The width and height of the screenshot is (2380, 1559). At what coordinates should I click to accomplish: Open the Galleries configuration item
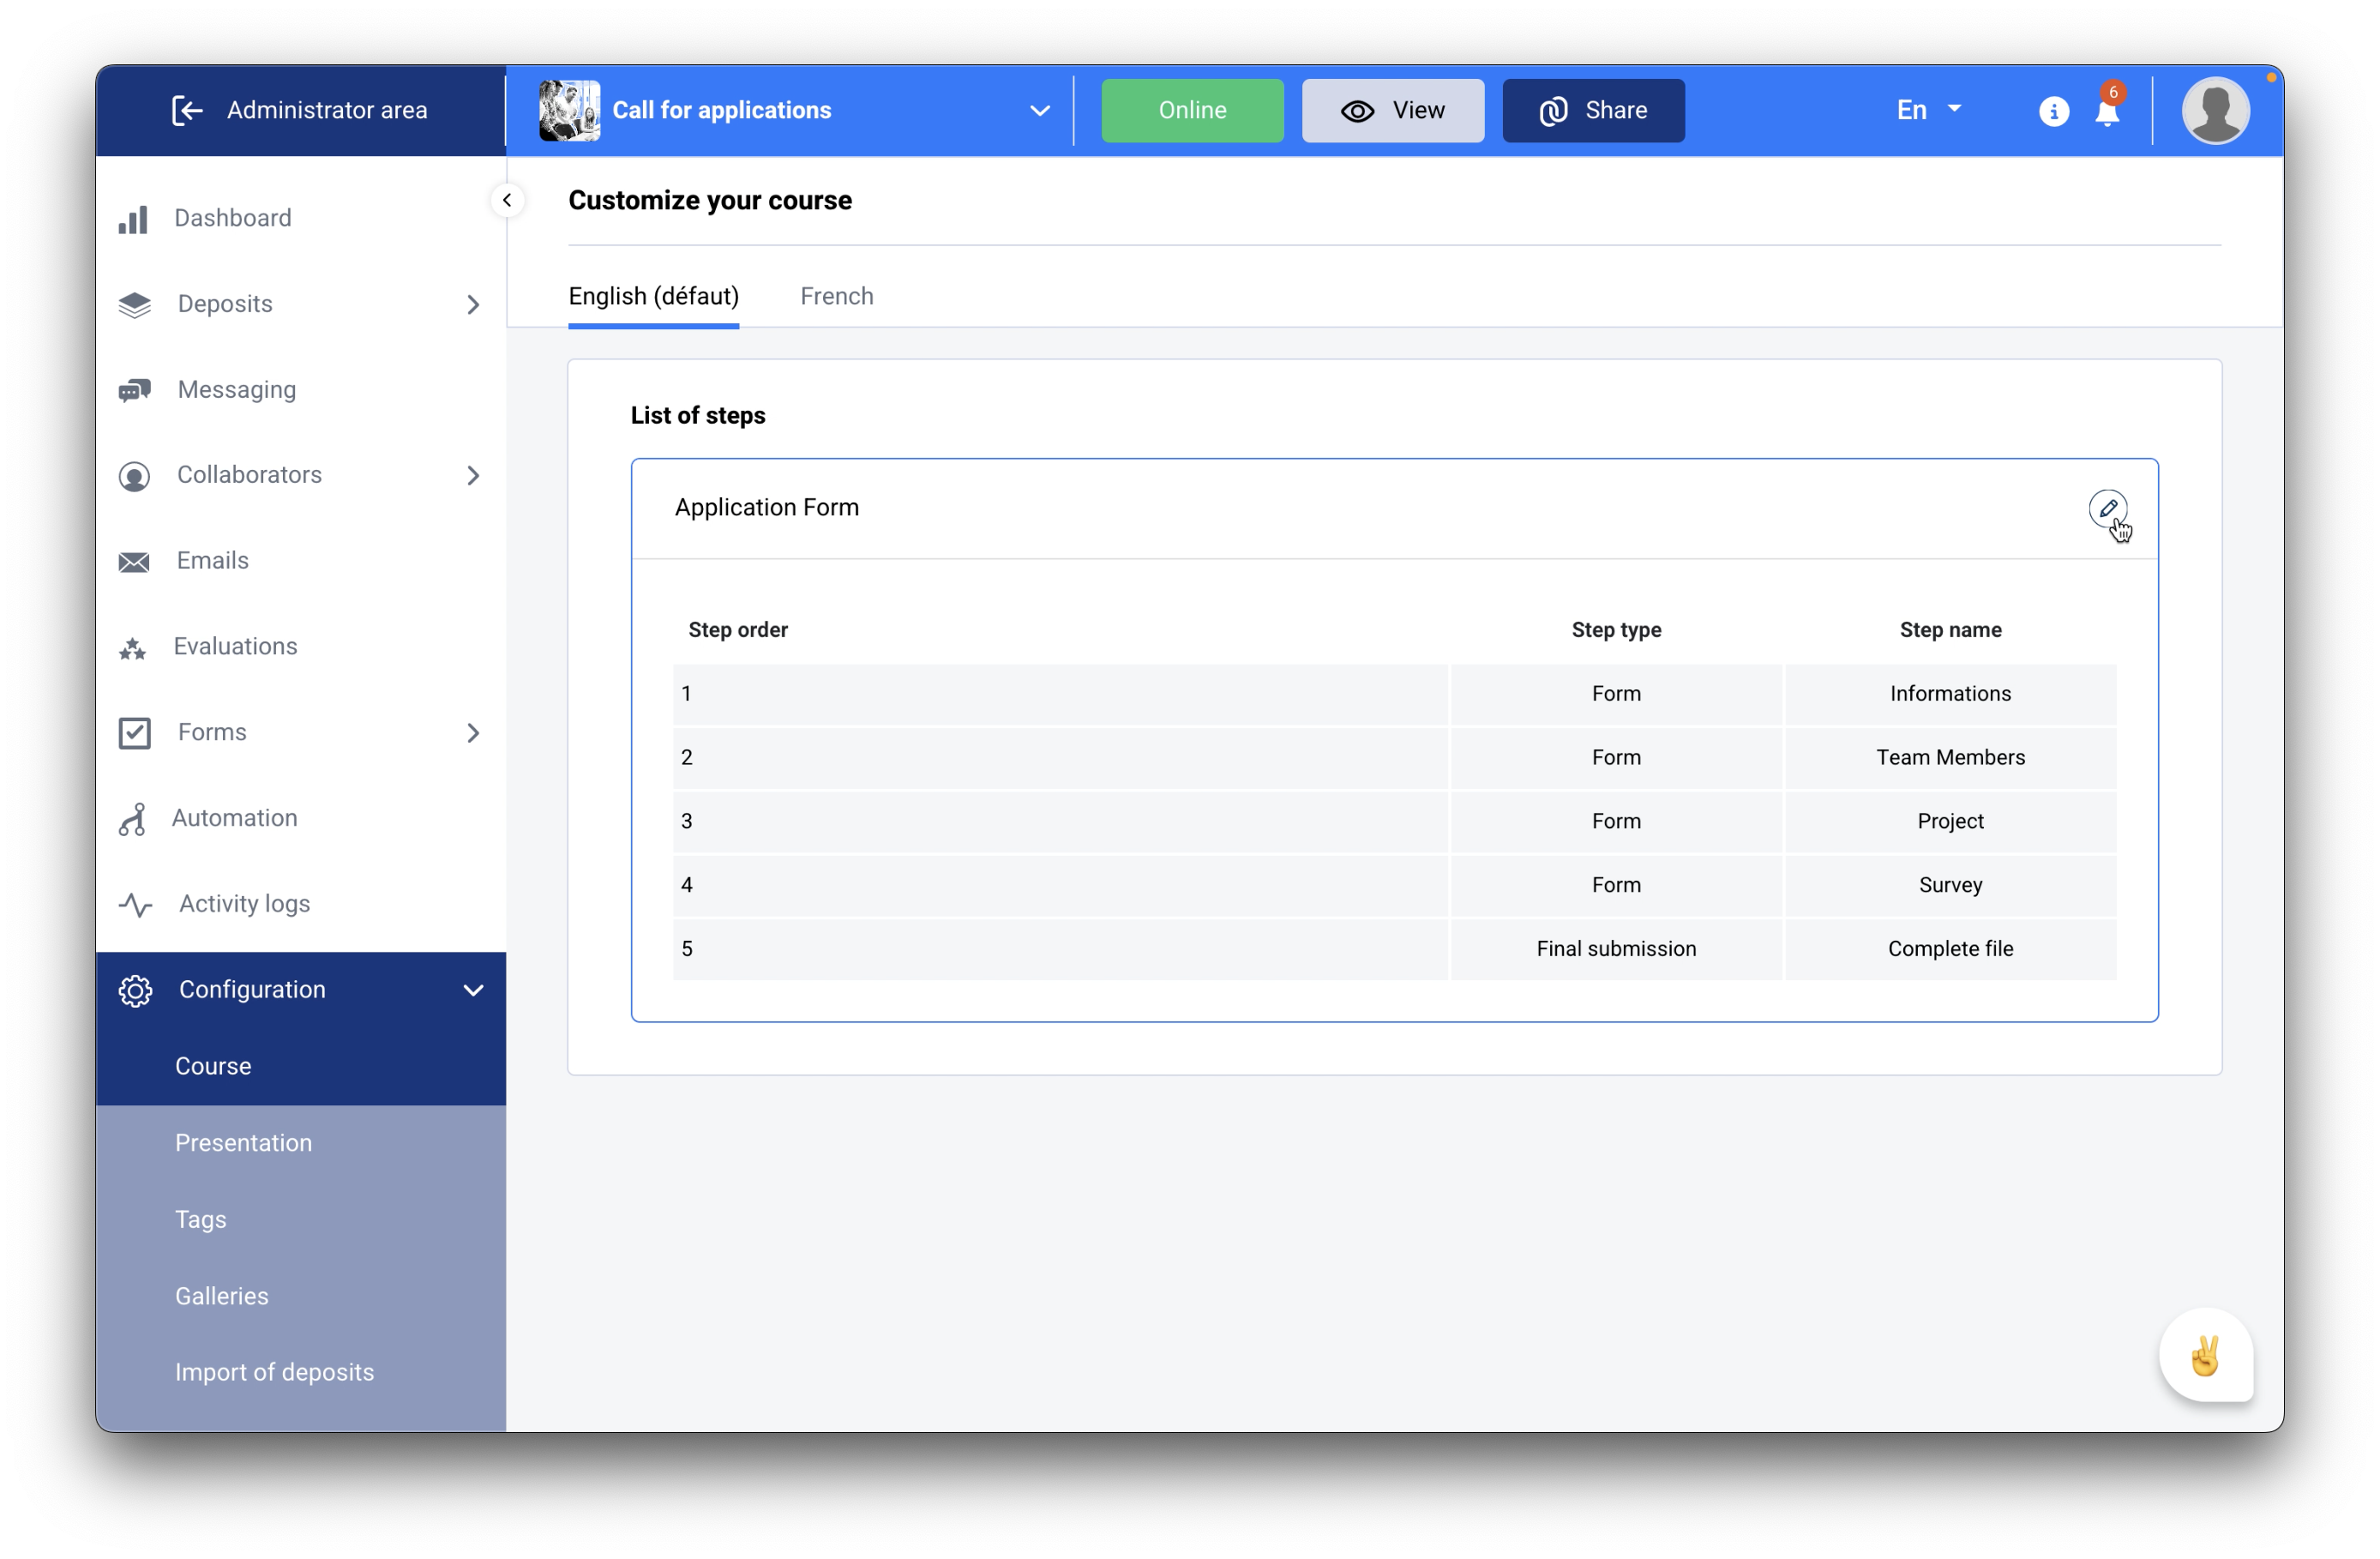click(300, 1296)
